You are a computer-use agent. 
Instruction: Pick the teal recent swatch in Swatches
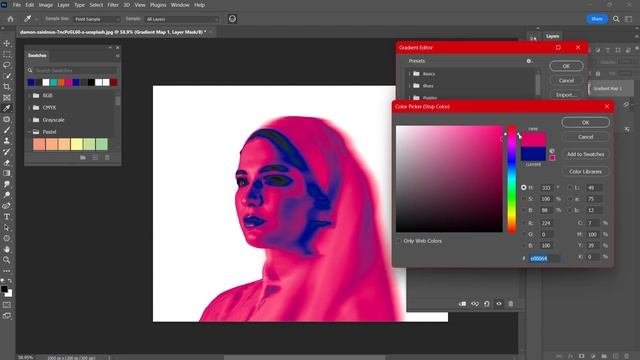[53, 82]
